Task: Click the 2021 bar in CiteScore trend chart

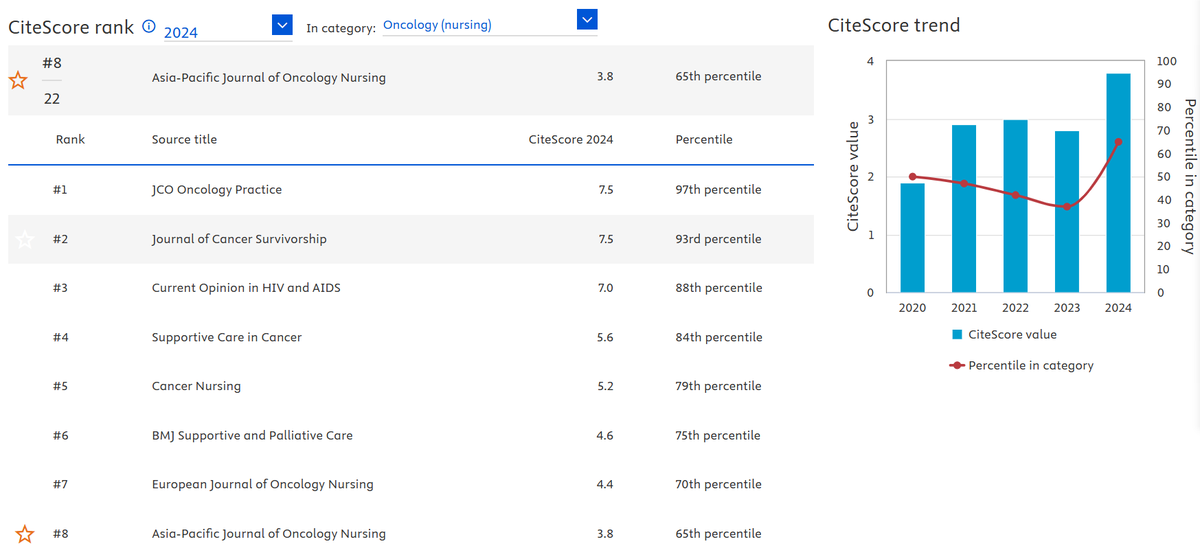Action: (964, 209)
